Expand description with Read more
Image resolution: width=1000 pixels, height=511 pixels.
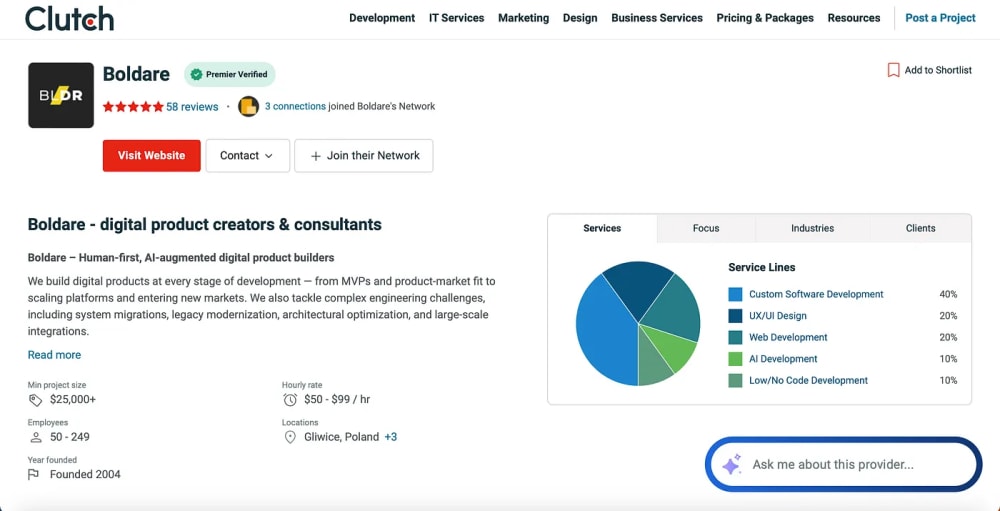54,355
